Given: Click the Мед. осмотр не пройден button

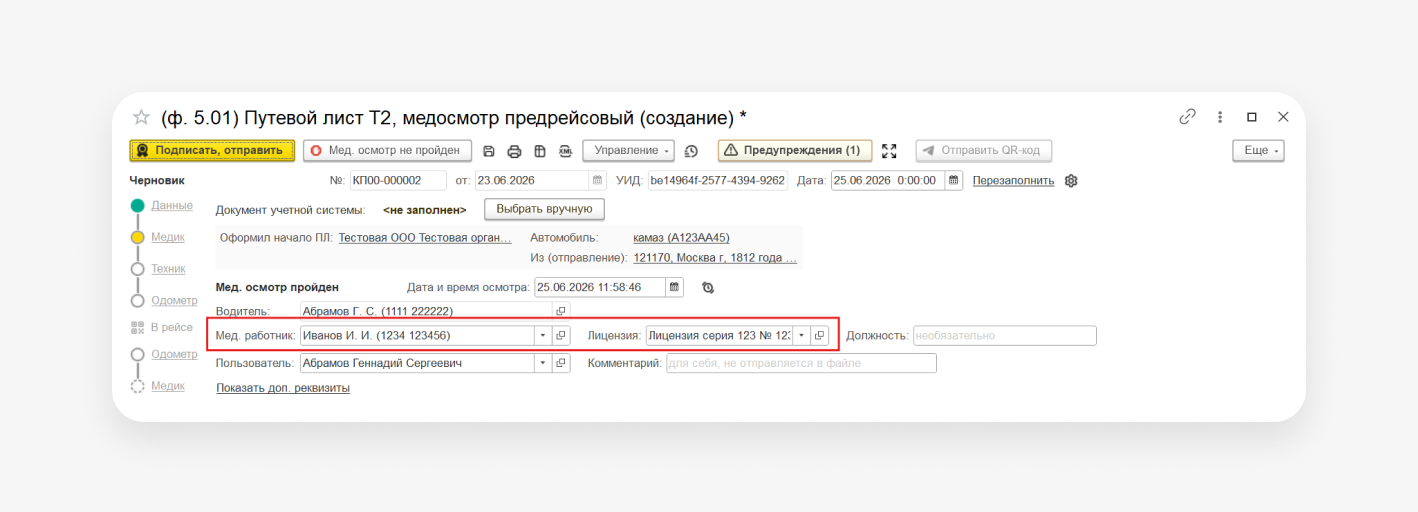Looking at the screenshot, I should (387, 151).
